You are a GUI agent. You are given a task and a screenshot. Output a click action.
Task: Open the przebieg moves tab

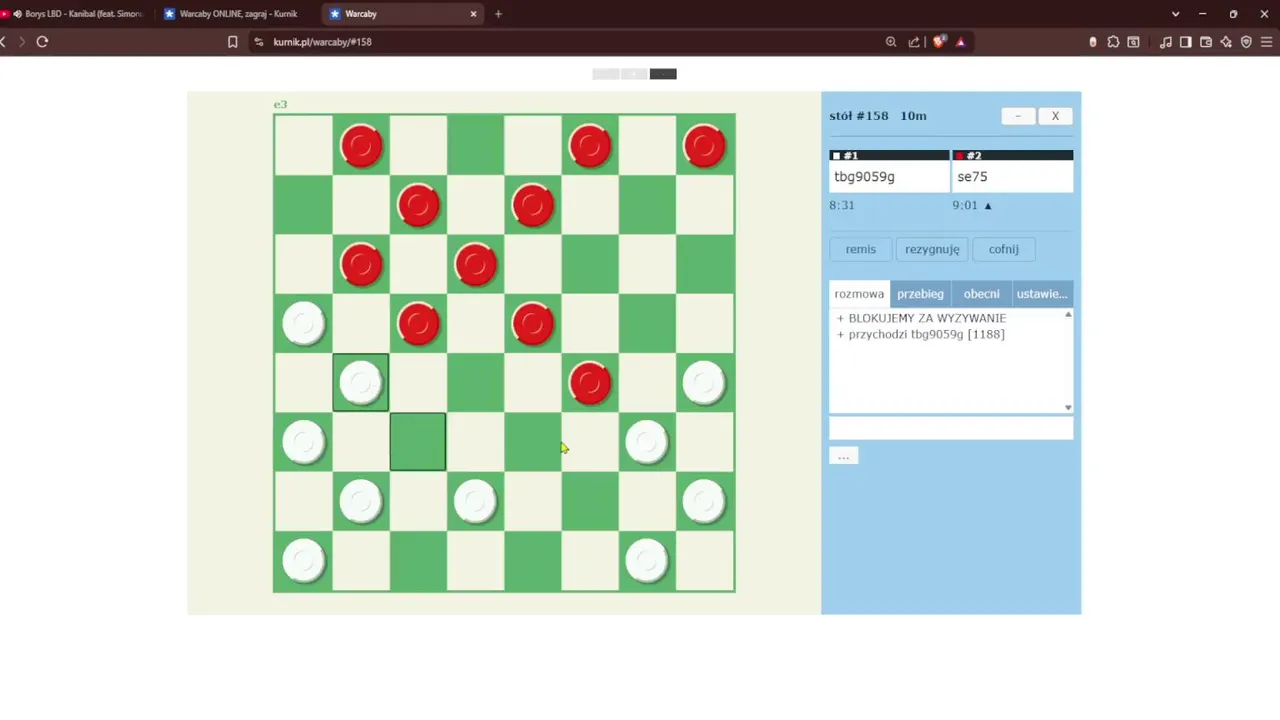click(x=920, y=294)
